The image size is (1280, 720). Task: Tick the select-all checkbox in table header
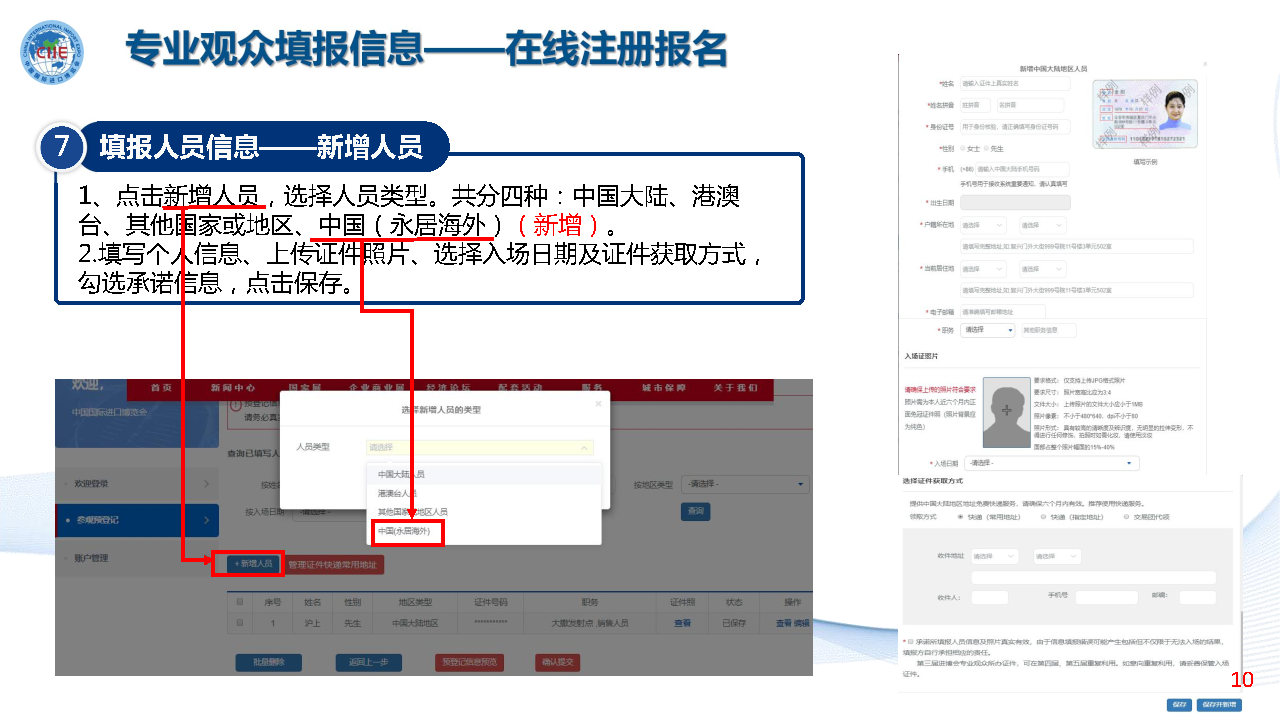coord(239,602)
